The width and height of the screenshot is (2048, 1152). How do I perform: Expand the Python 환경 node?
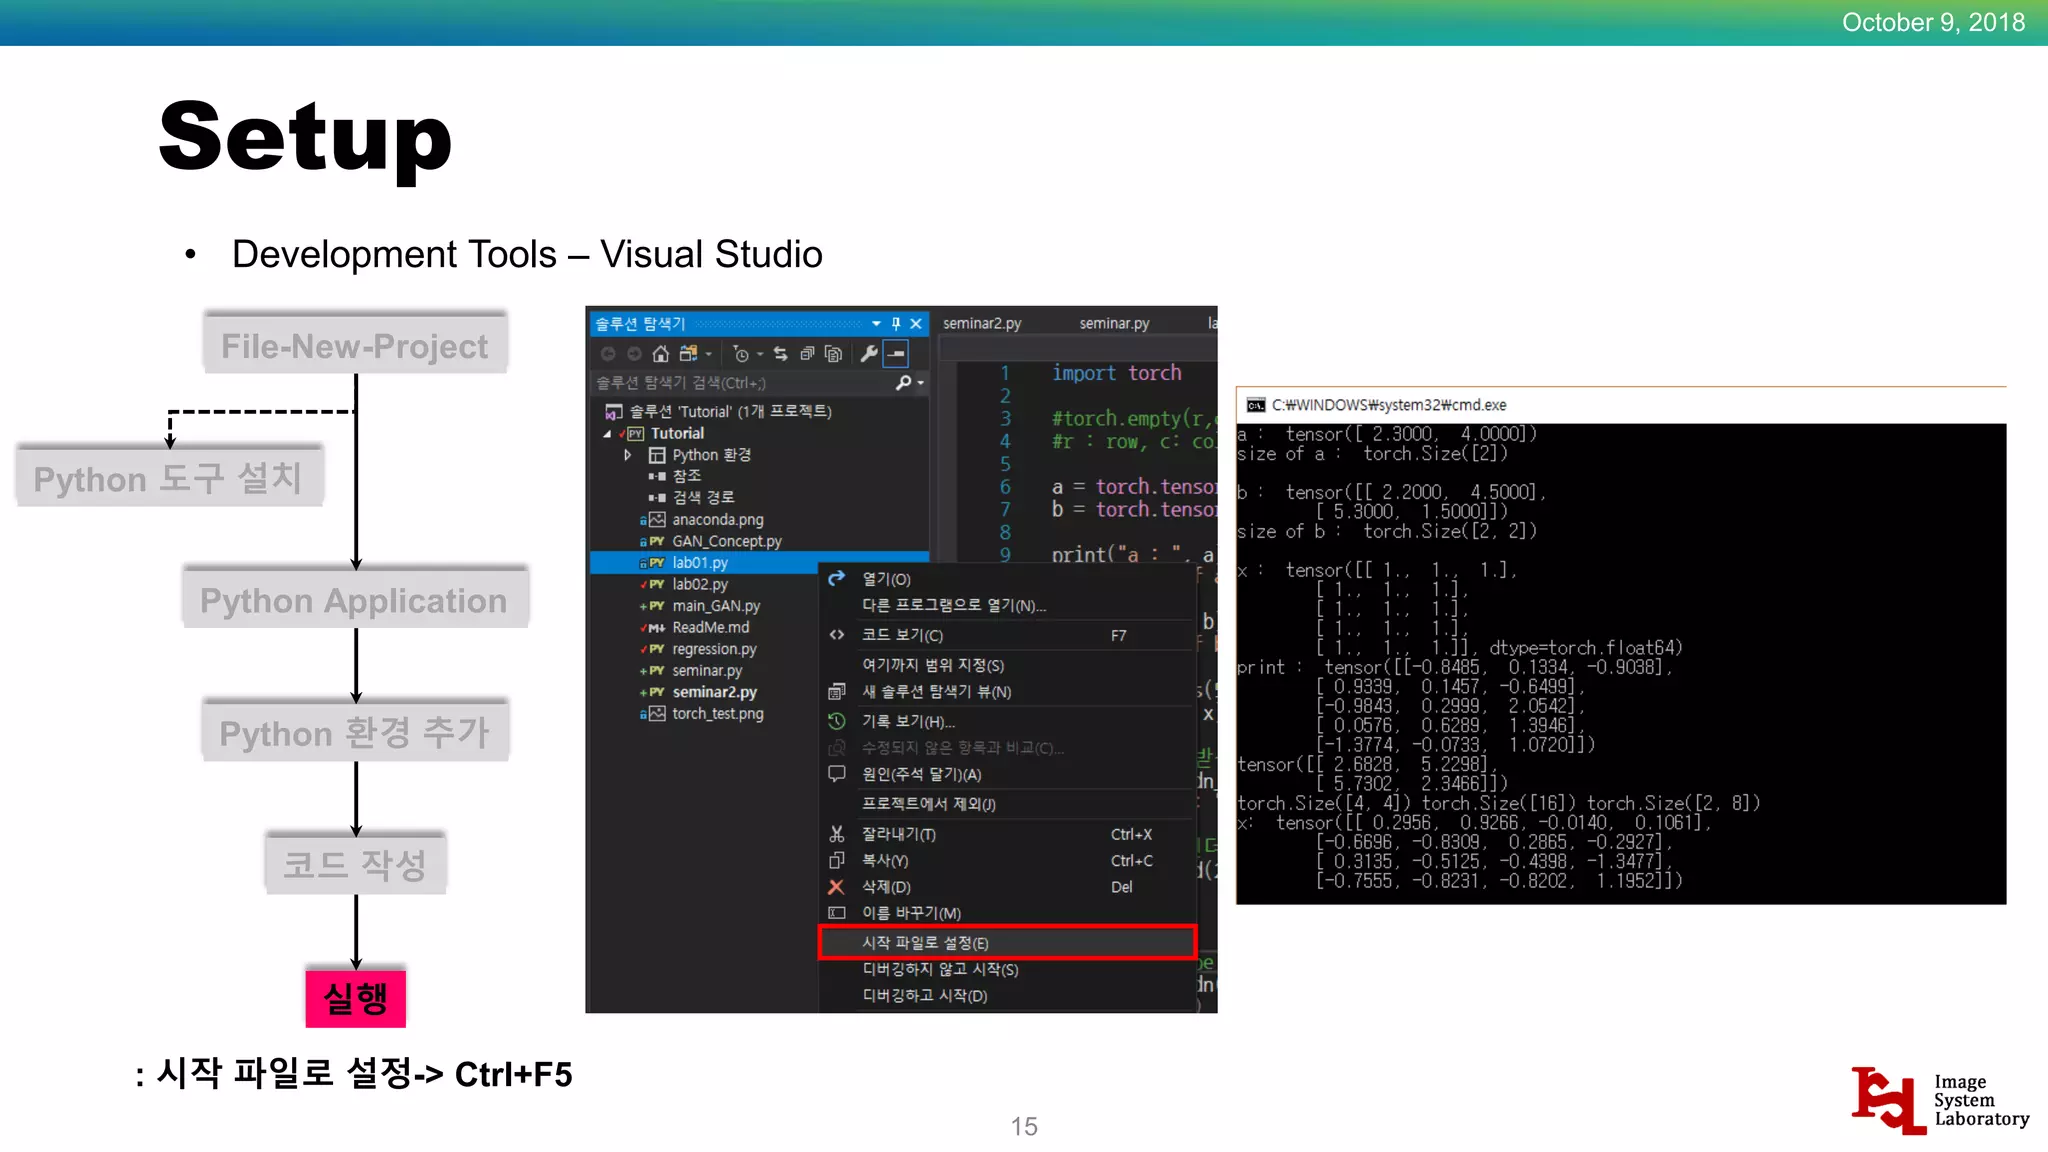point(628,455)
